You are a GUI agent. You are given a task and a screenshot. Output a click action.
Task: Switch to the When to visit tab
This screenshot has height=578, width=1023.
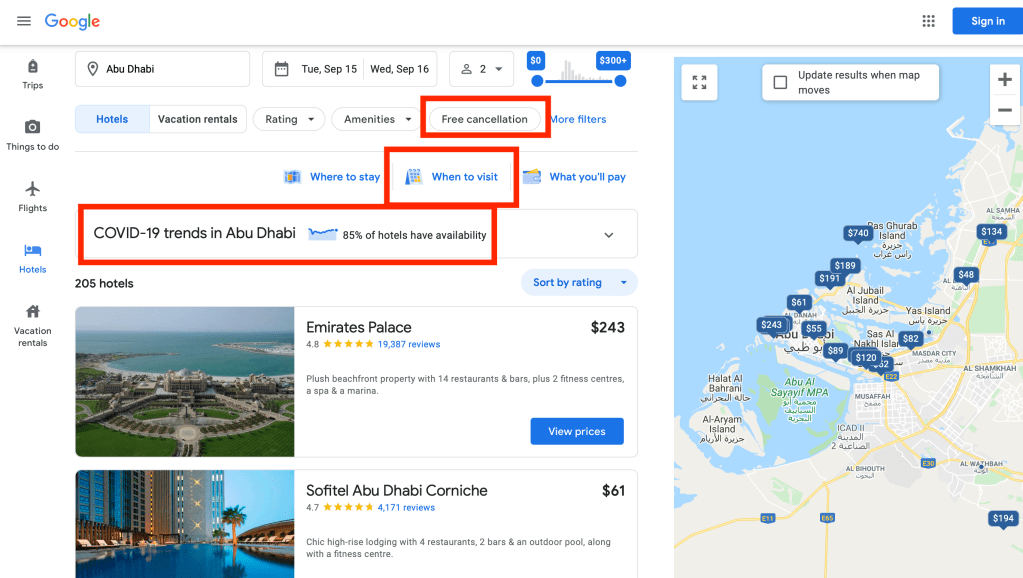tap(453, 177)
